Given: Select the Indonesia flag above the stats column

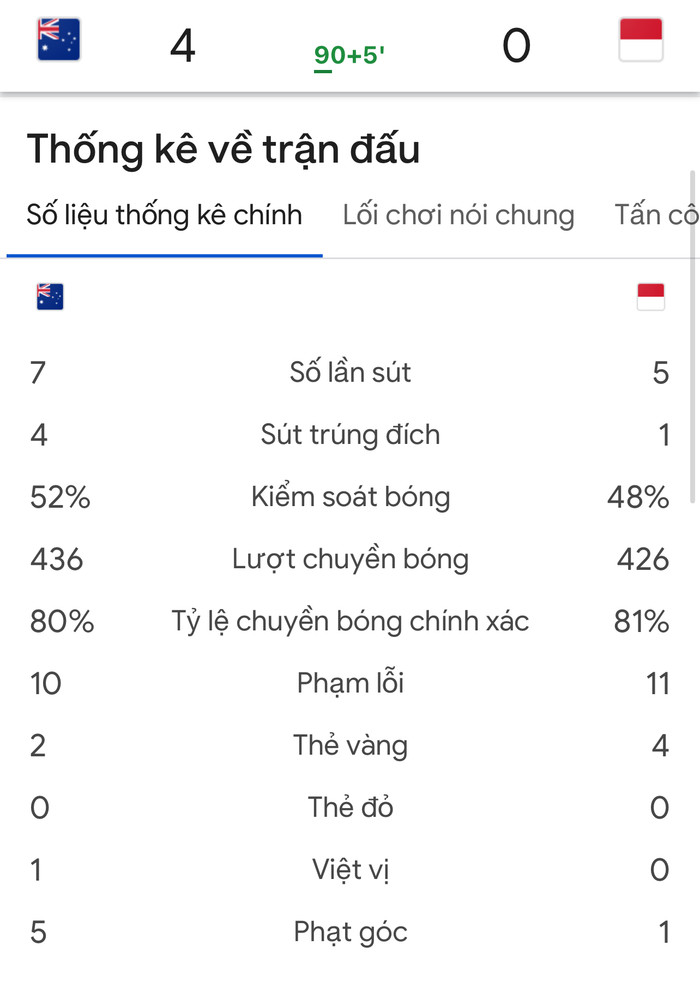Looking at the screenshot, I should (x=651, y=296).
